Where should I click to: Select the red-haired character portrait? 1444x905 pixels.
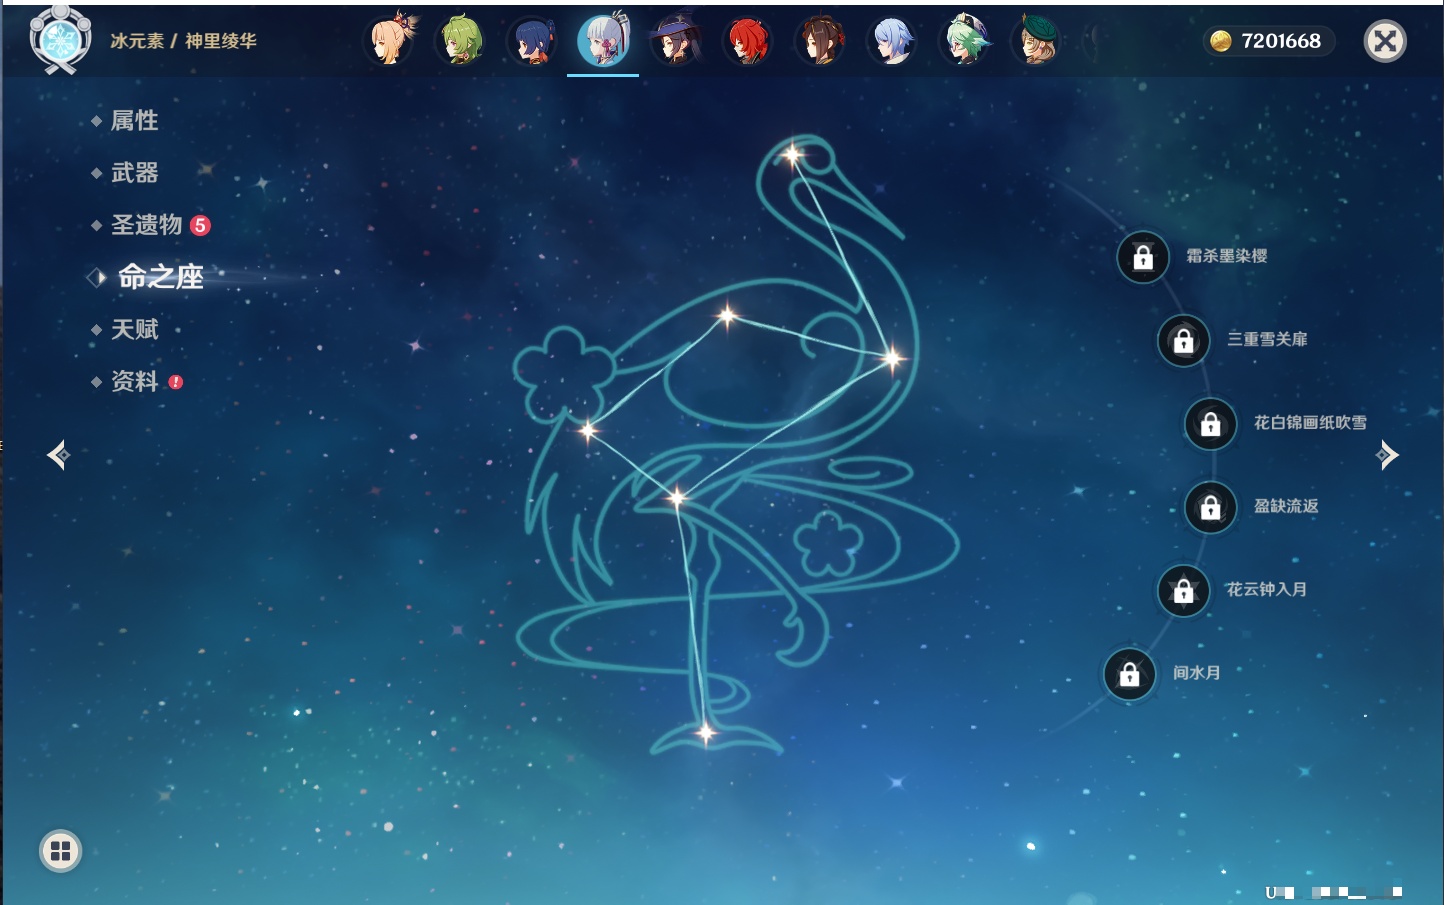[x=748, y=41]
